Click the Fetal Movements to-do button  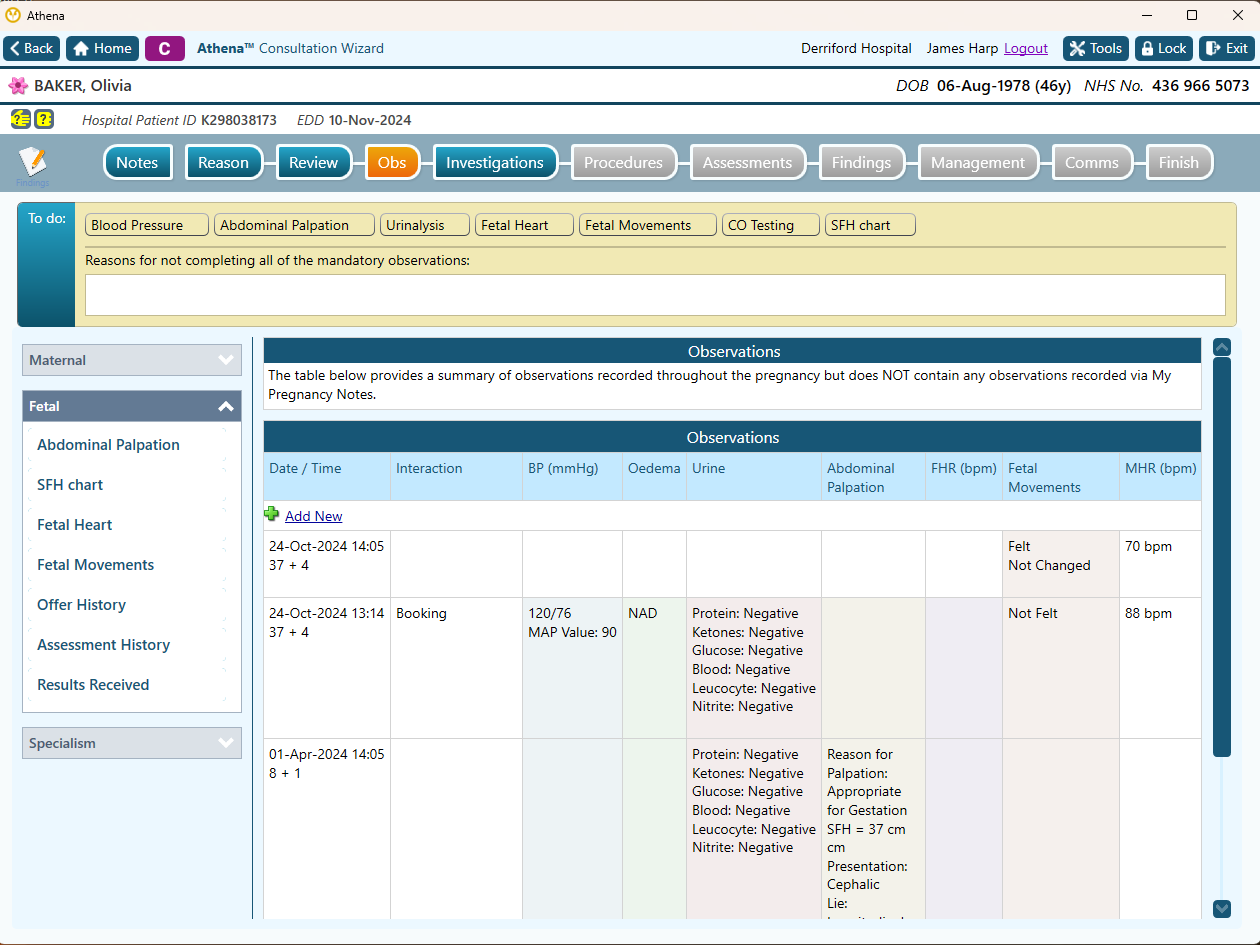648,225
